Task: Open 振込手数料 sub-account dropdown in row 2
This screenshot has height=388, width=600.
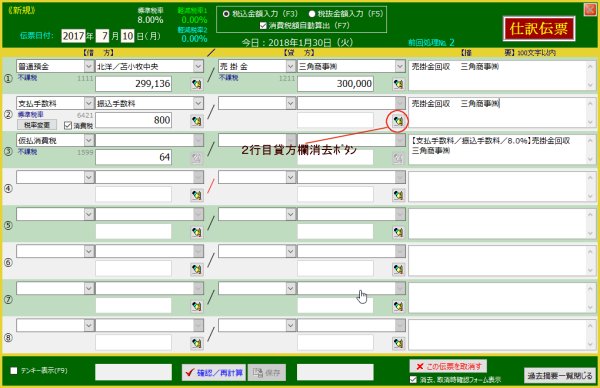Action: pyautogui.click(x=198, y=103)
